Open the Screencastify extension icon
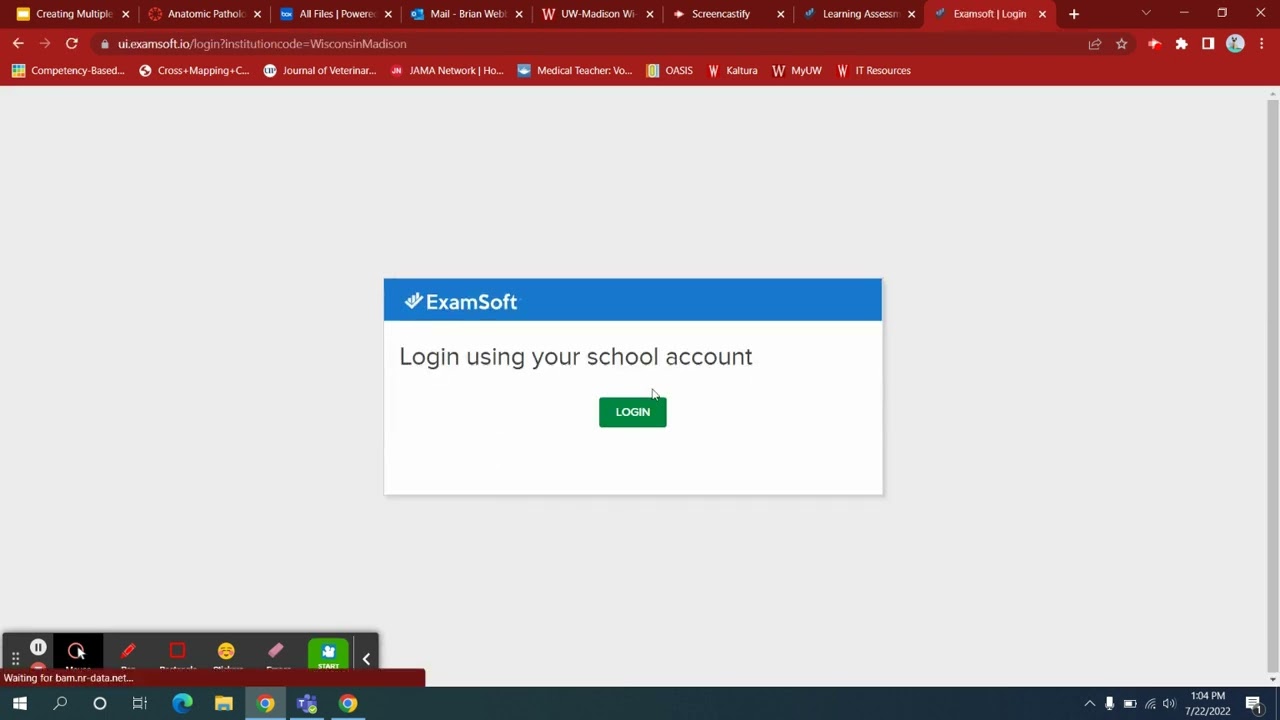Image resolution: width=1280 pixels, height=720 pixels. (x=1154, y=44)
